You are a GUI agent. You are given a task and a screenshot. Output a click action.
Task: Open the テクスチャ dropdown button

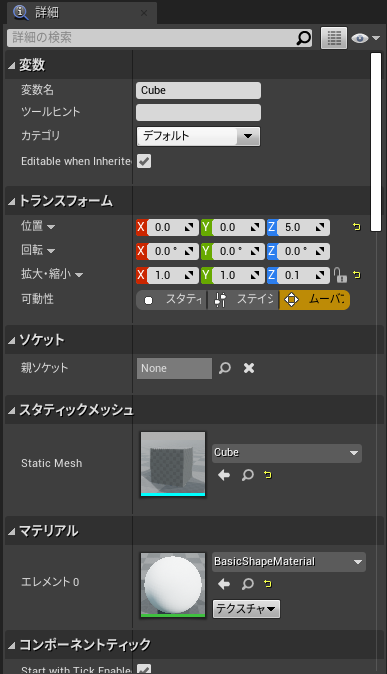246,609
